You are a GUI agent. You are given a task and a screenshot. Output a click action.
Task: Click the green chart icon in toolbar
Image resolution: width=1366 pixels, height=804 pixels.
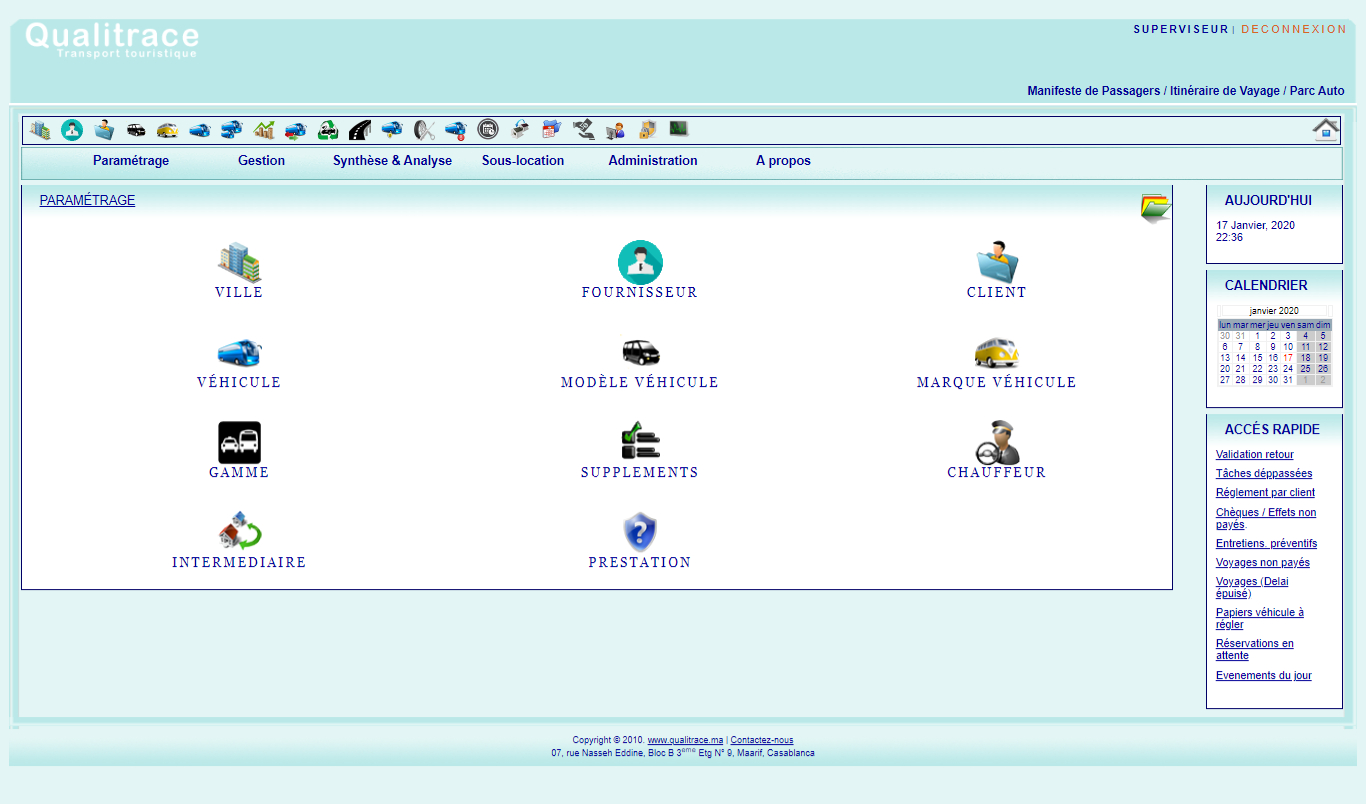click(x=264, y=130)
